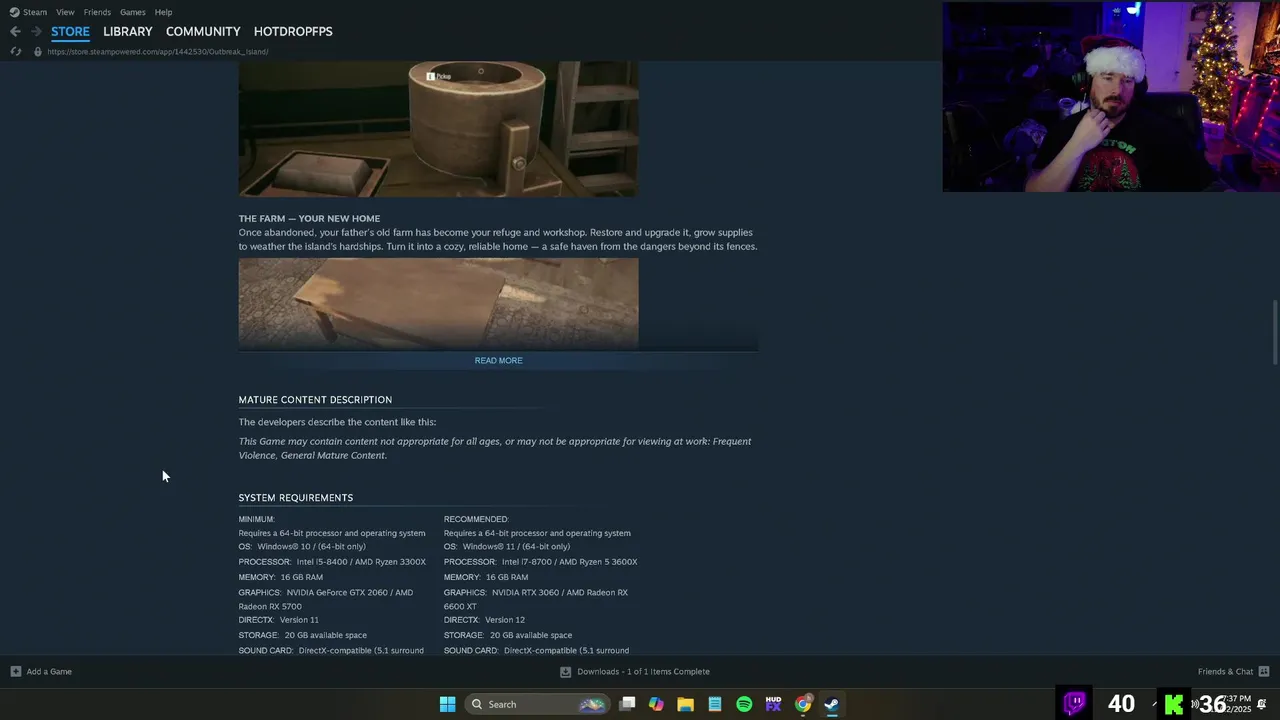The image size is (1280, 720).
Task: Click the Intel i7-8700 processor line
Action: [541, 562]
